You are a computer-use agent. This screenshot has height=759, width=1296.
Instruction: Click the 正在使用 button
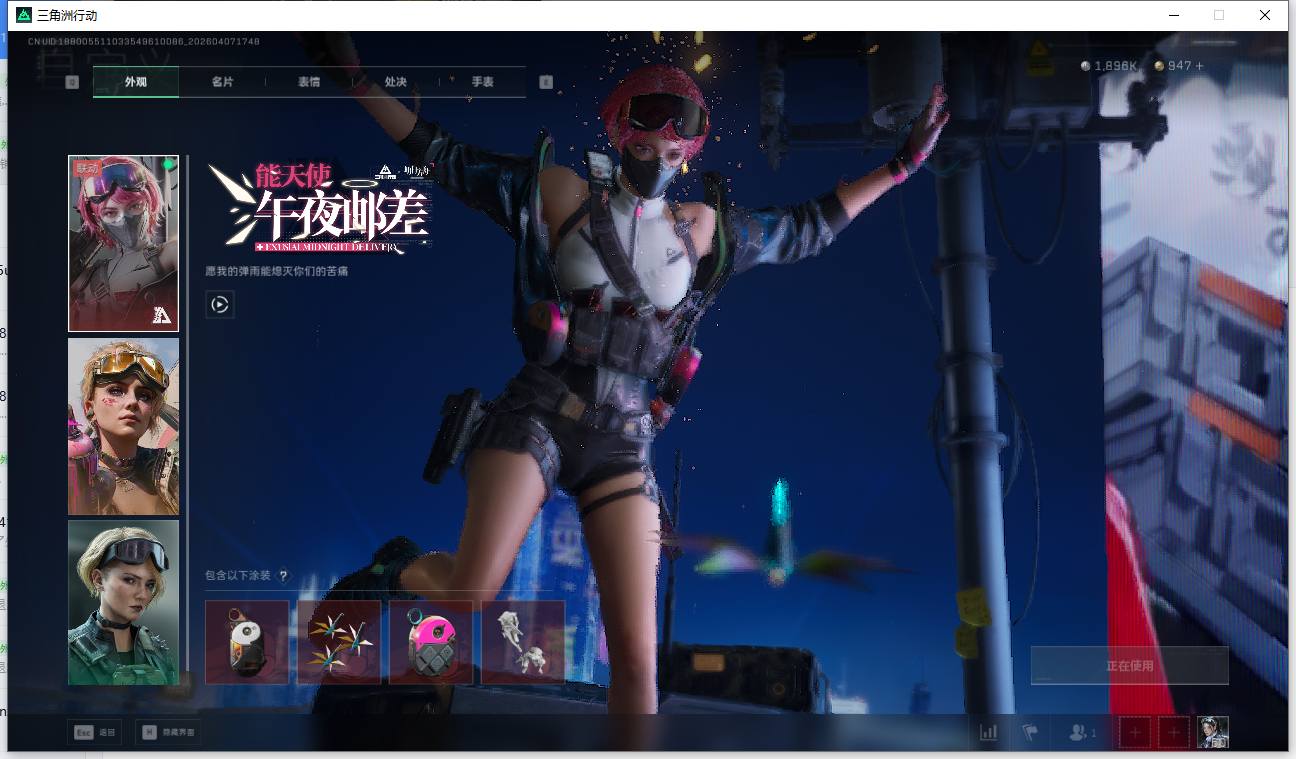click(x=1129, y=666)
